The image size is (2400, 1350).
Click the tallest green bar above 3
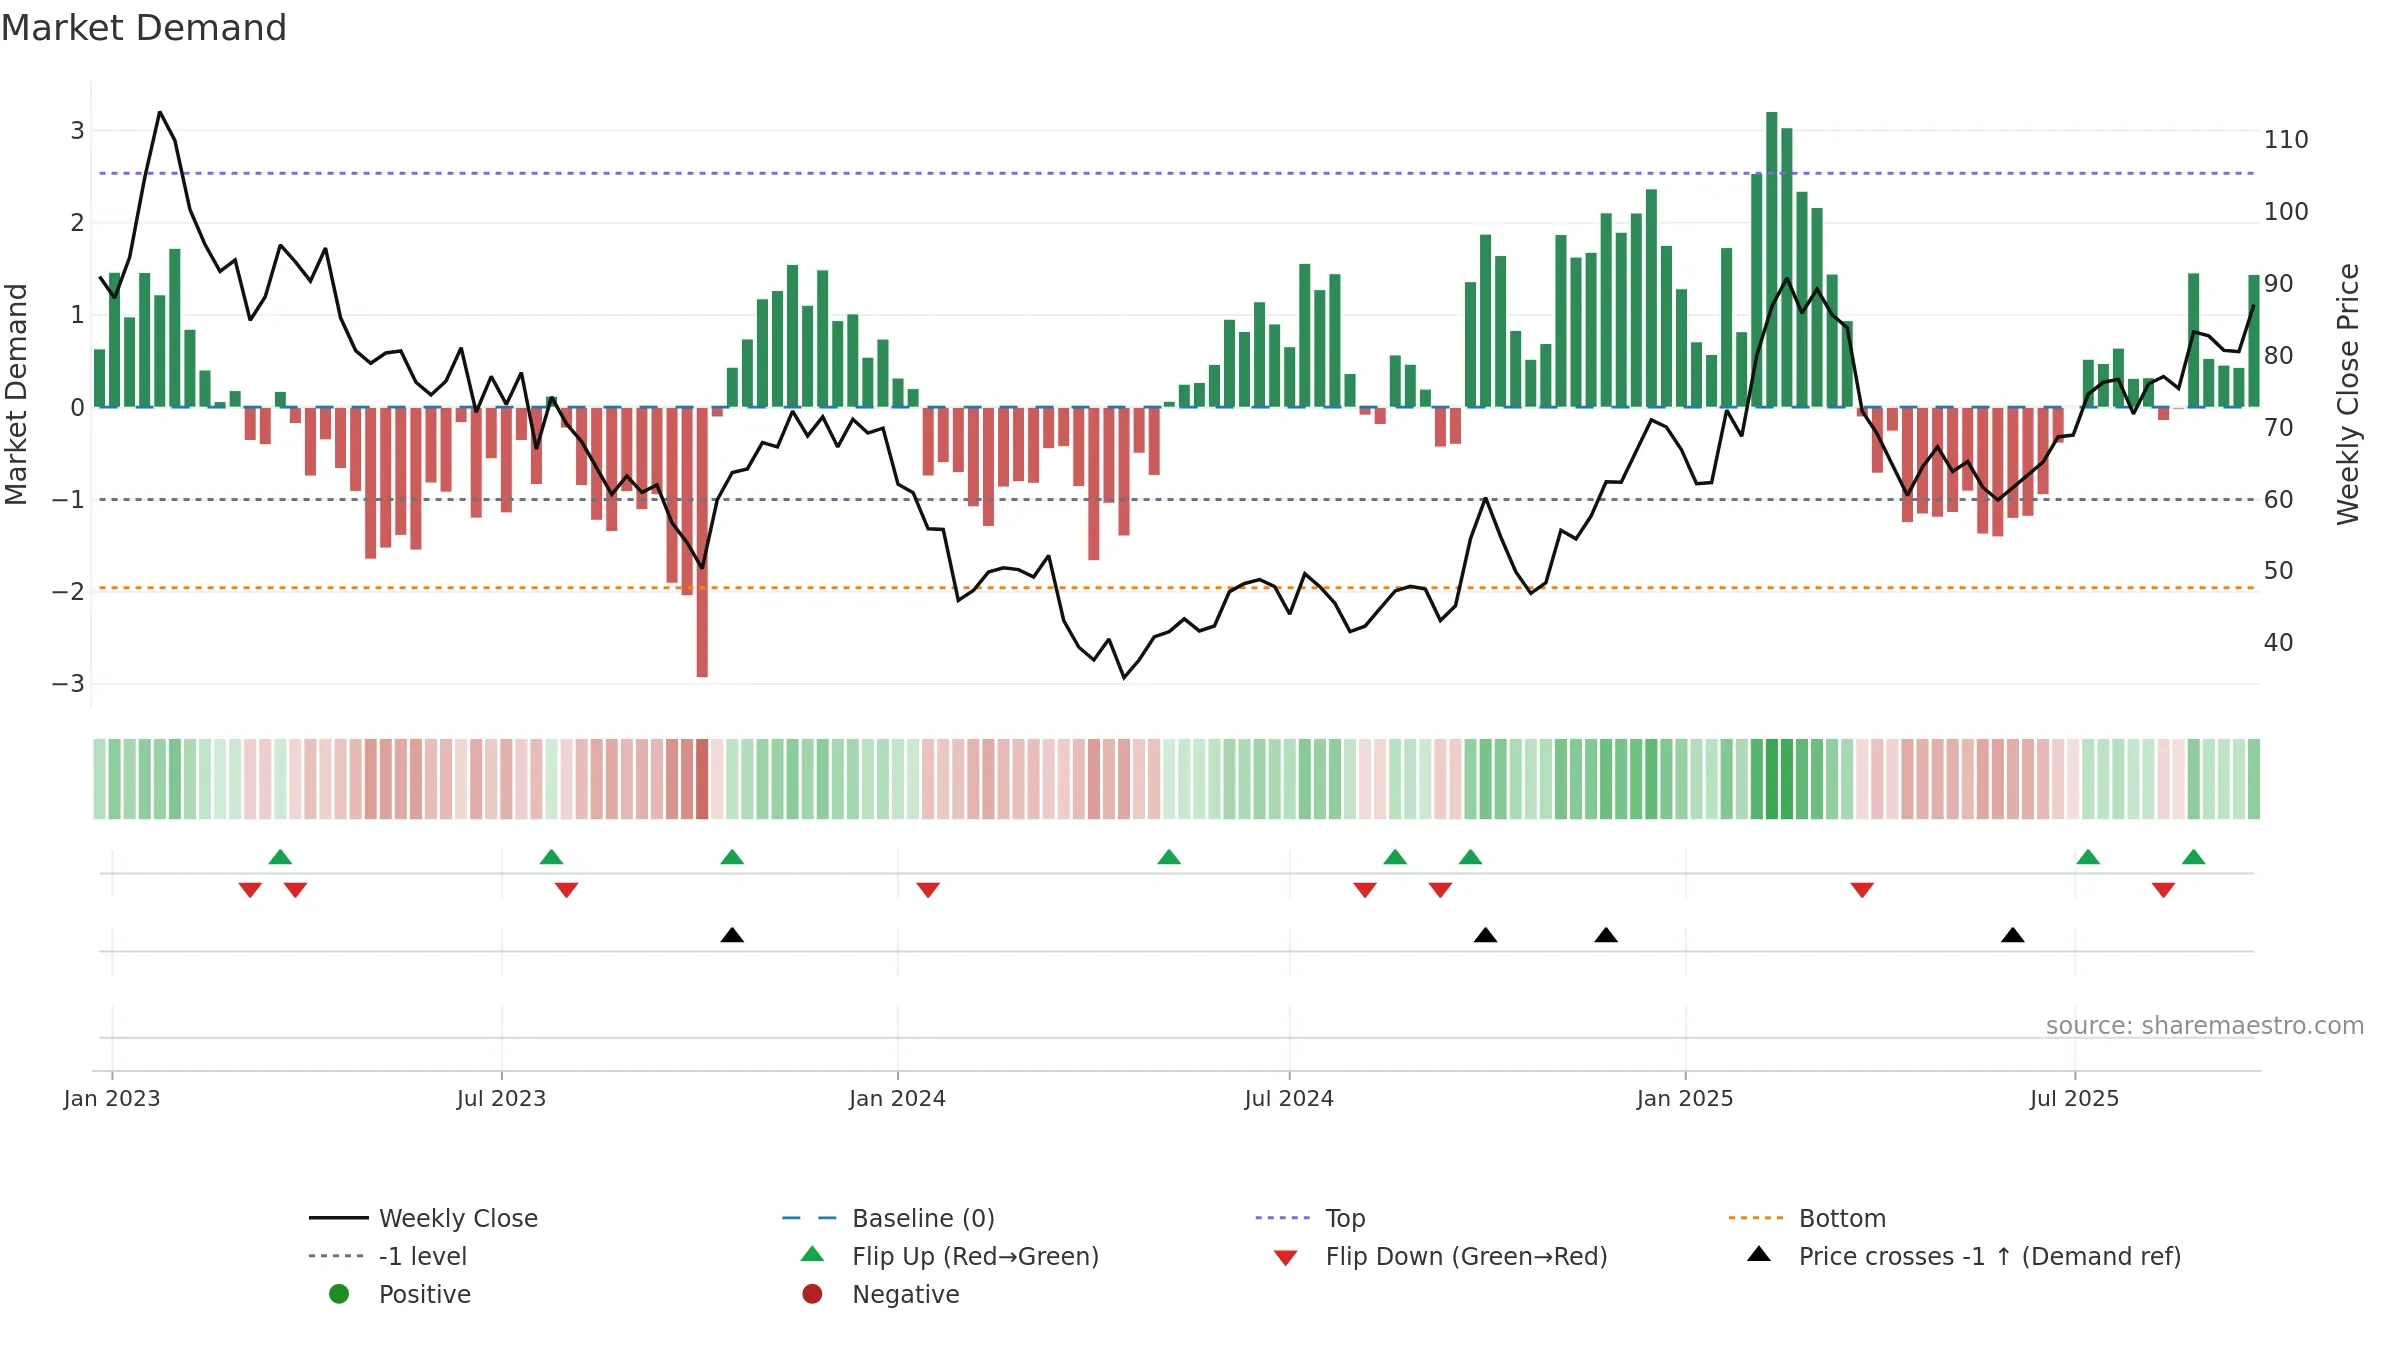point(1772,260)
